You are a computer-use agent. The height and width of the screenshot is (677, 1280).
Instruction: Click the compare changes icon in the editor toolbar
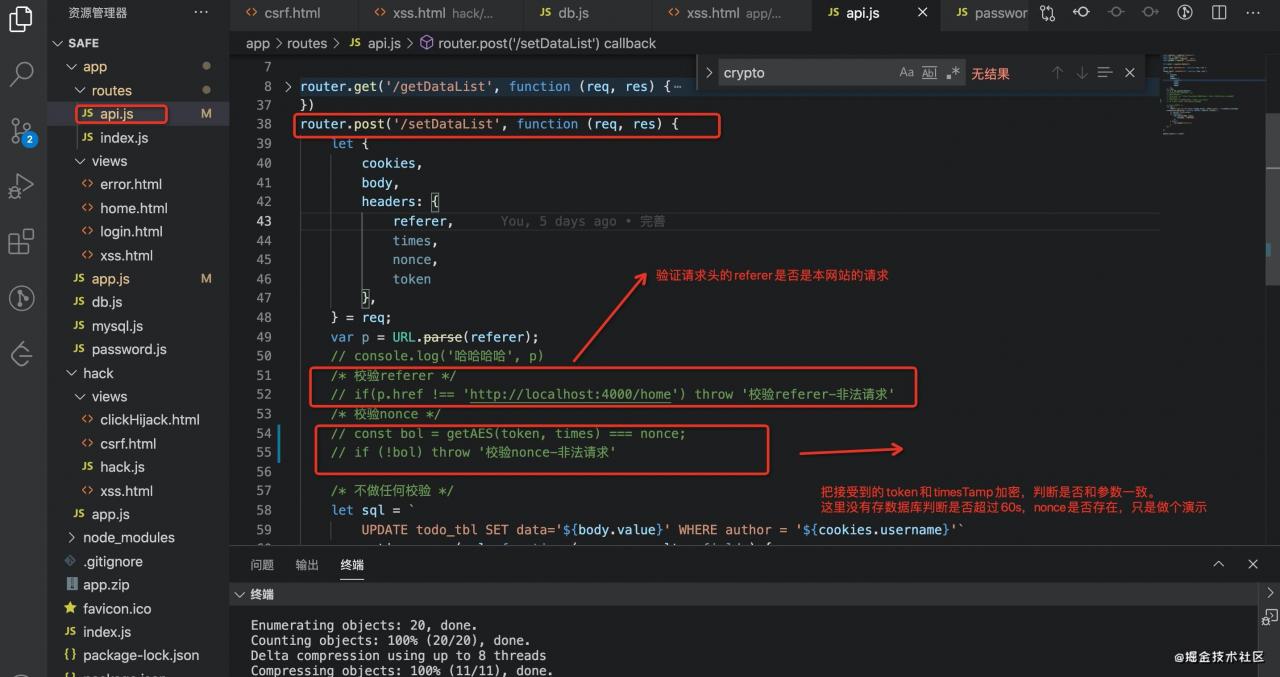1047,13
